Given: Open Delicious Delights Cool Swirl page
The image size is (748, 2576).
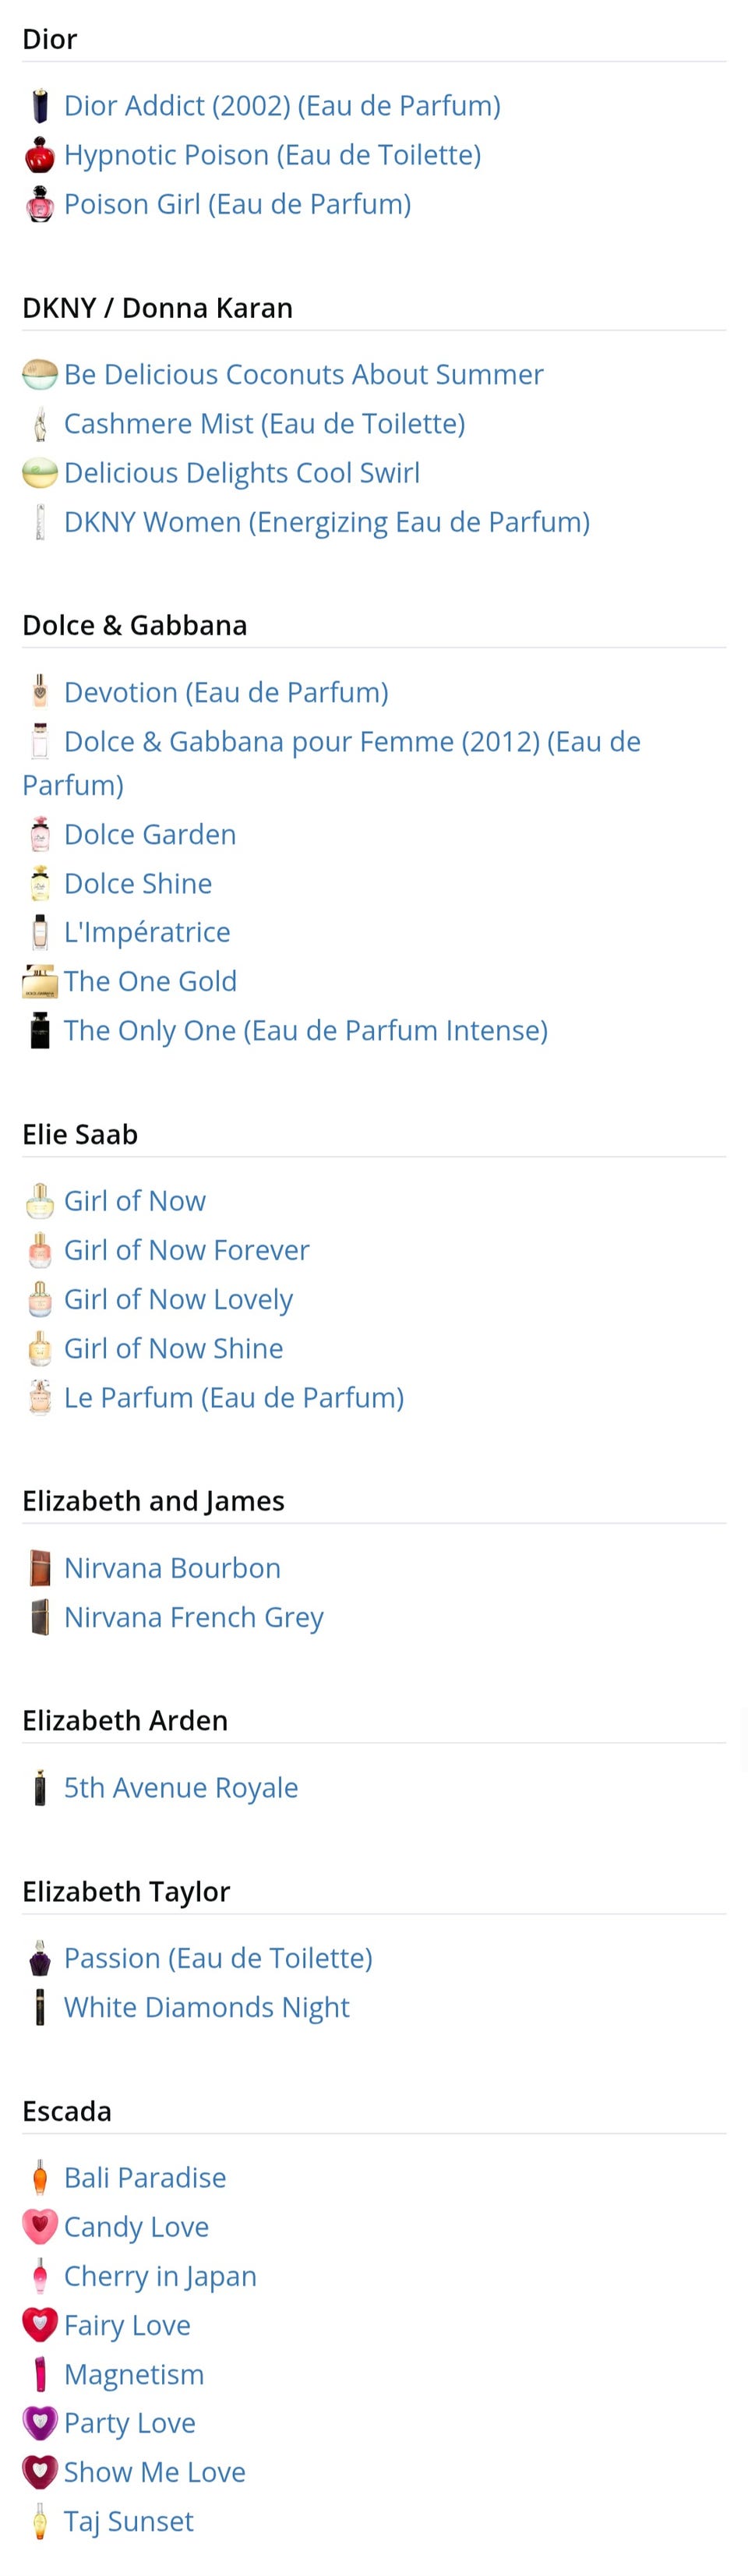Looking at the screenshot, I should click(x=241, y=473).
